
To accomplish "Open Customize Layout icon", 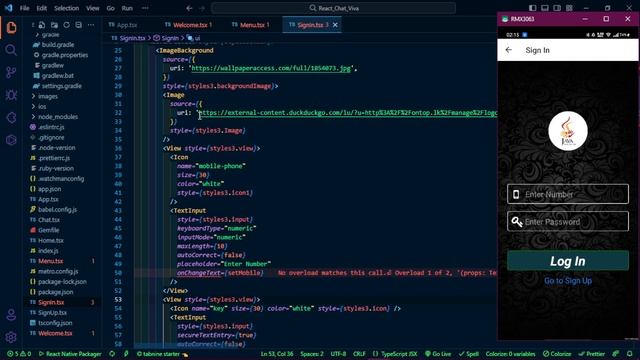I will coord(569,8).
